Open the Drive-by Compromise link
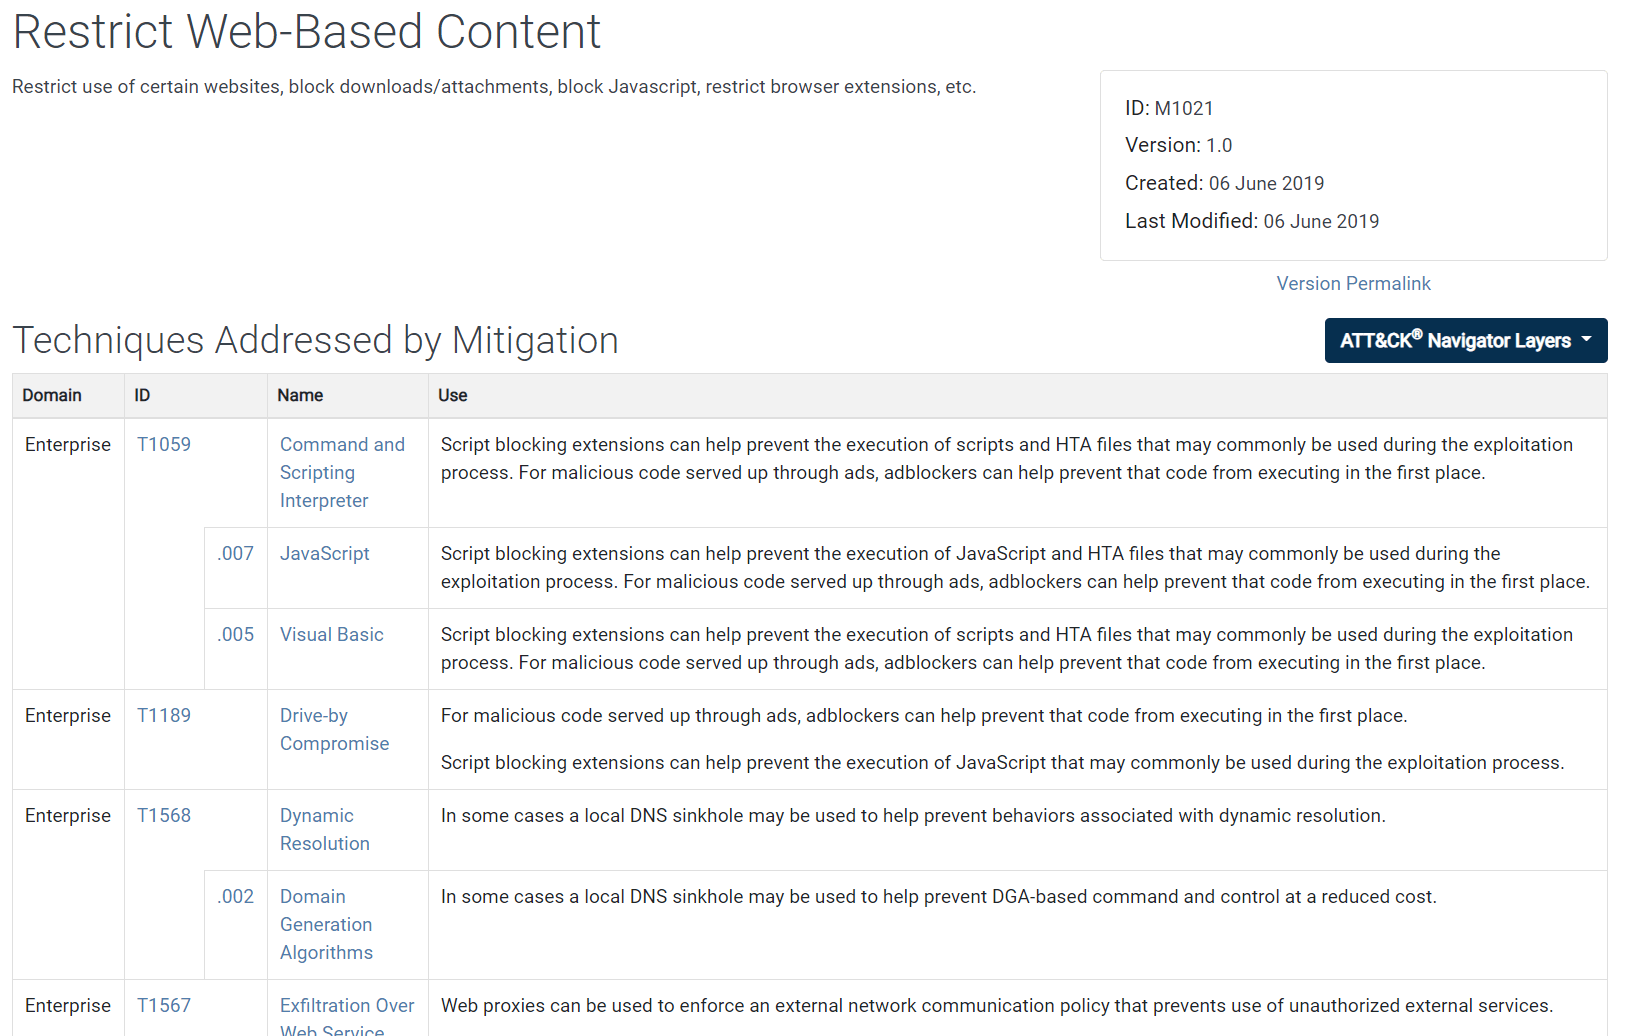Image resolution: width=1625 pixels, height=1036 pixels. coord(334,730)
